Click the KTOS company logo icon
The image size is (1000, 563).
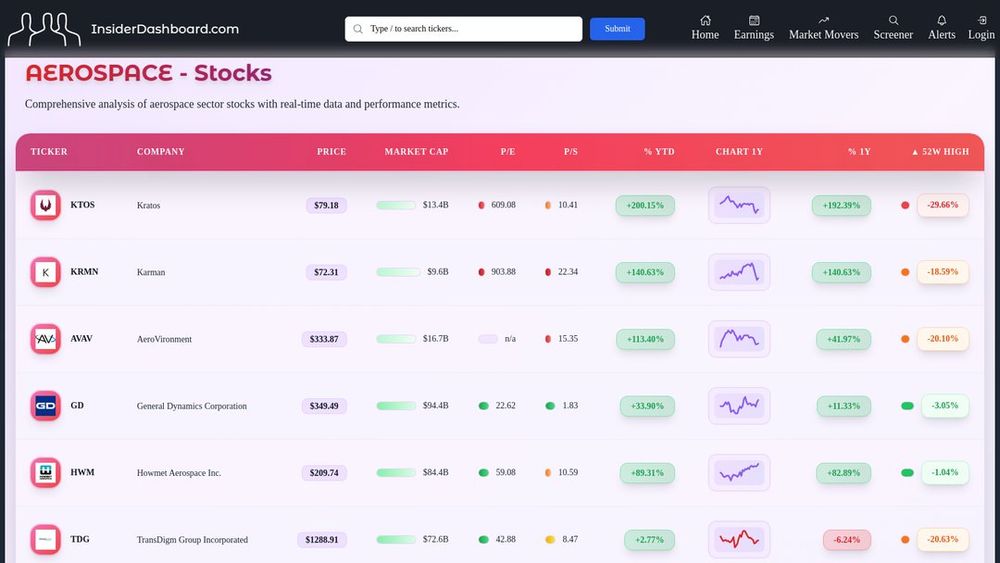tap(45, 205)
